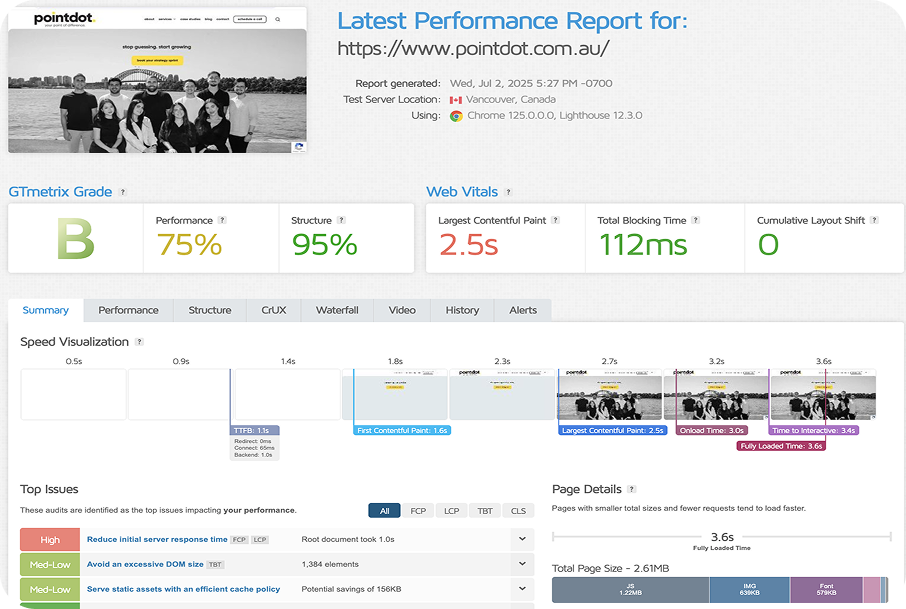
Task: Click help icon next to GTmetrix Grade
Action: (x=123, y=192)
